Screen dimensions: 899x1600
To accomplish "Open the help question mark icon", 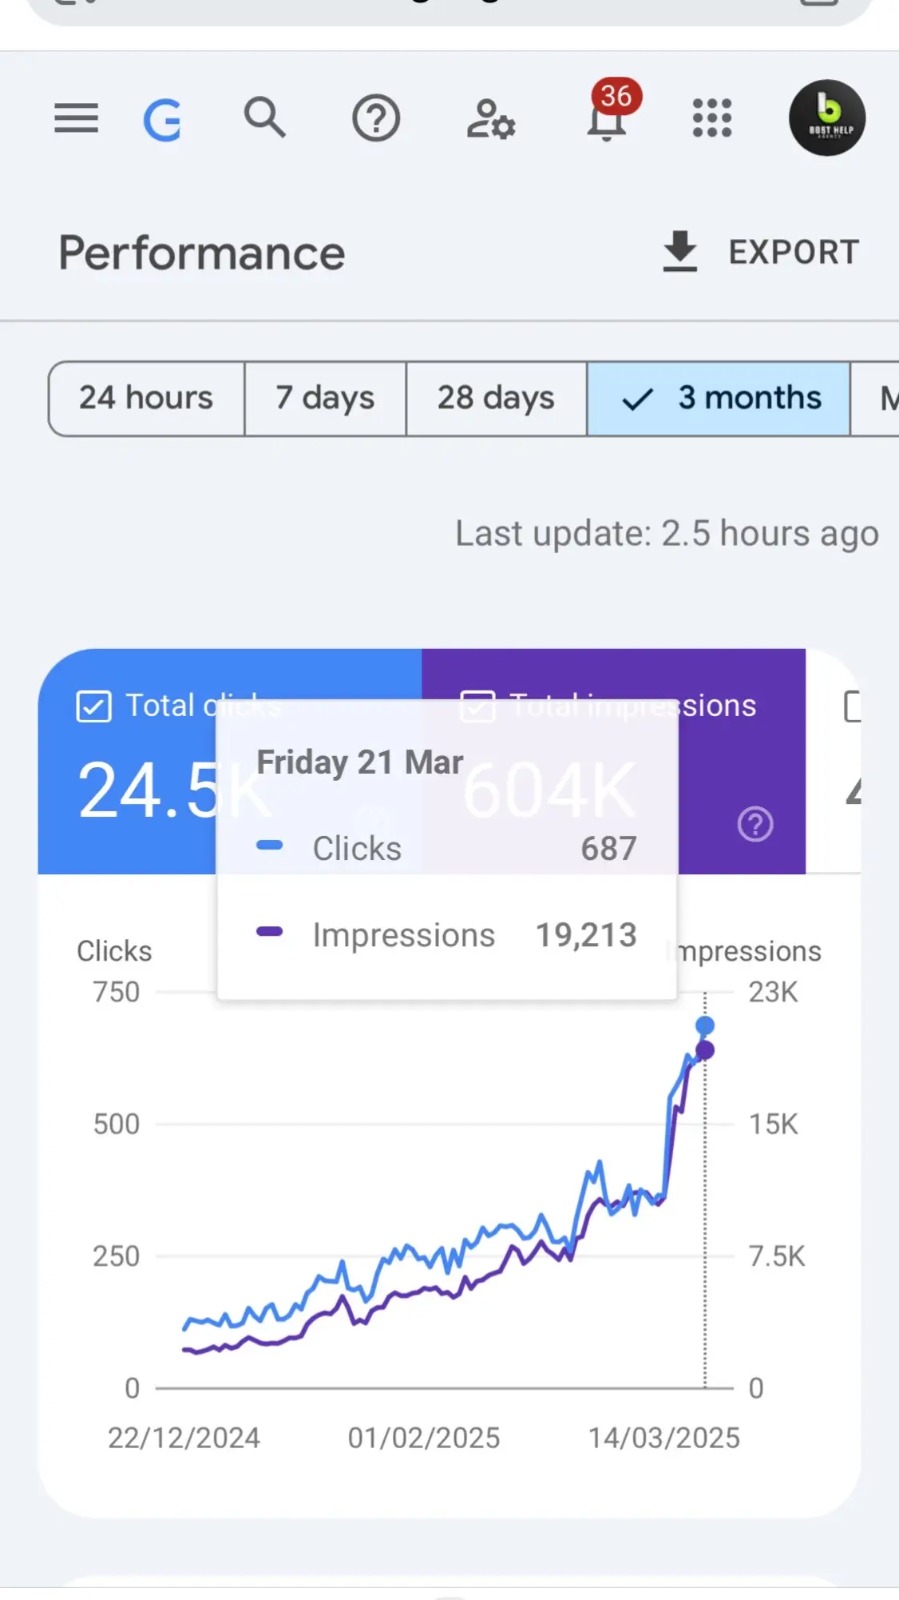I will 376,119.
